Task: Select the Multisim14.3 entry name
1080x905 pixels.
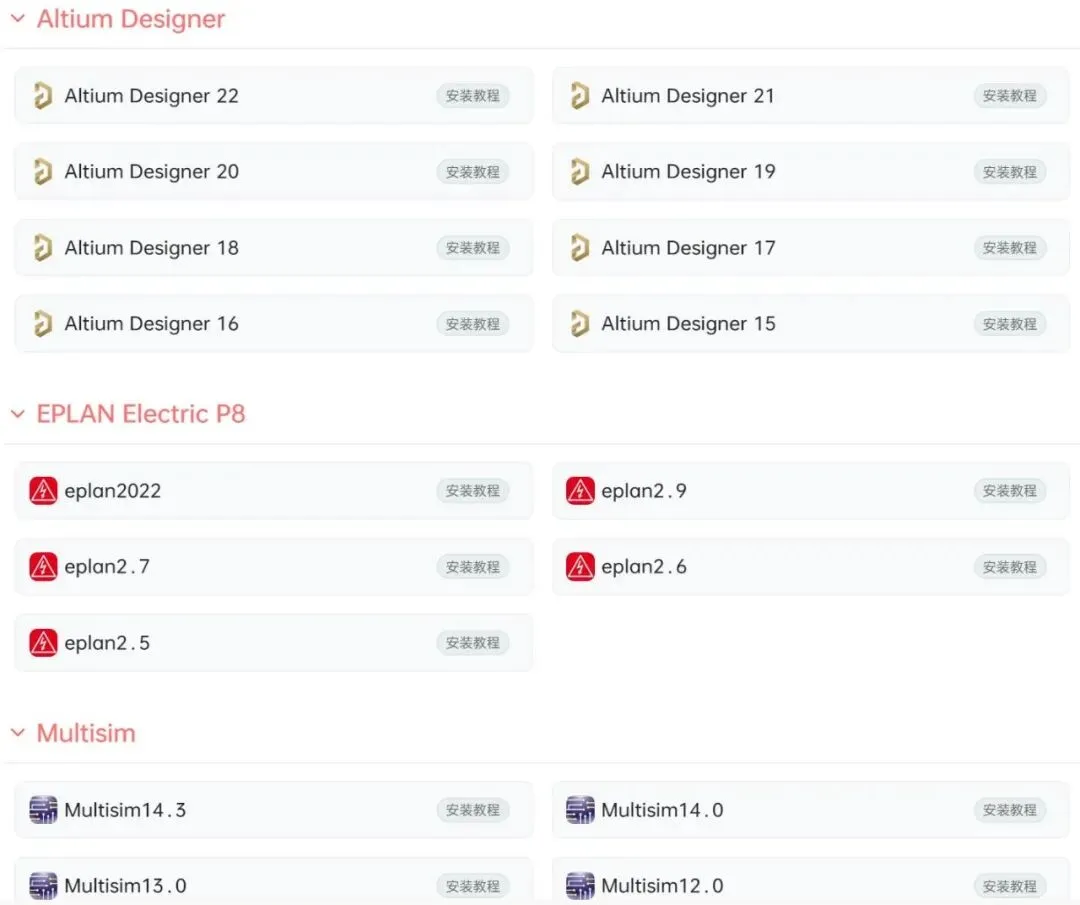Action: (x=125, y=810)
